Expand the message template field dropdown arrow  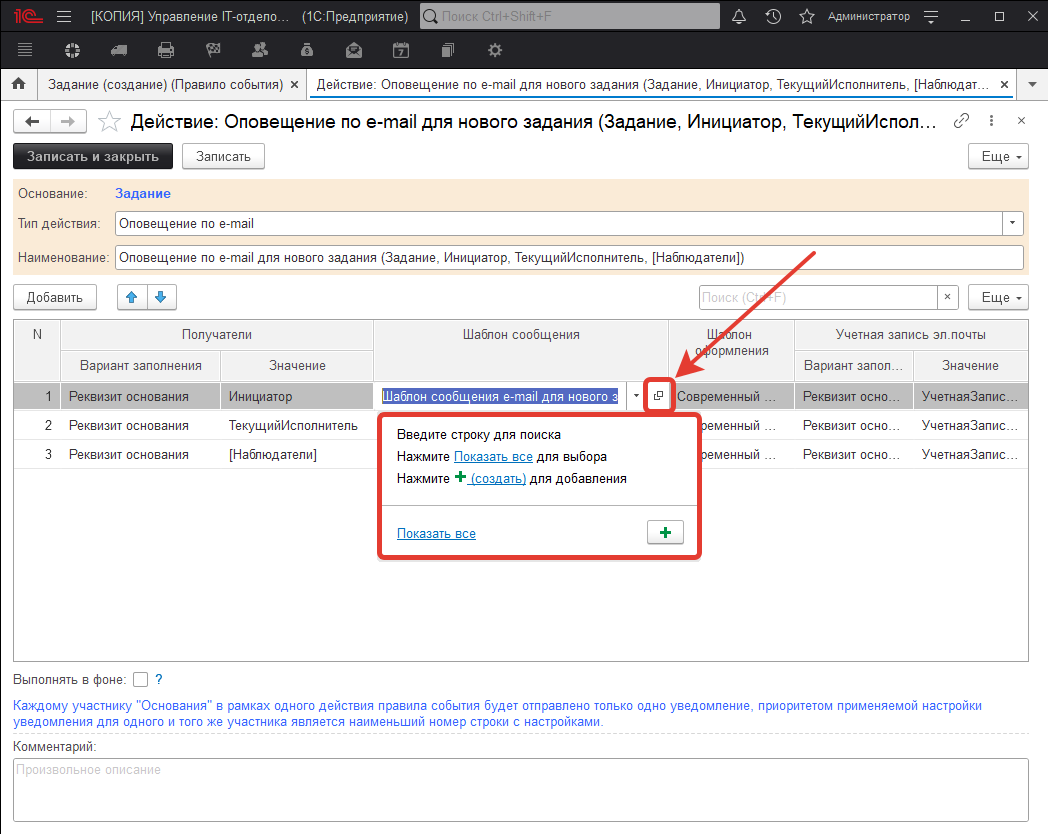pos(636,396)
